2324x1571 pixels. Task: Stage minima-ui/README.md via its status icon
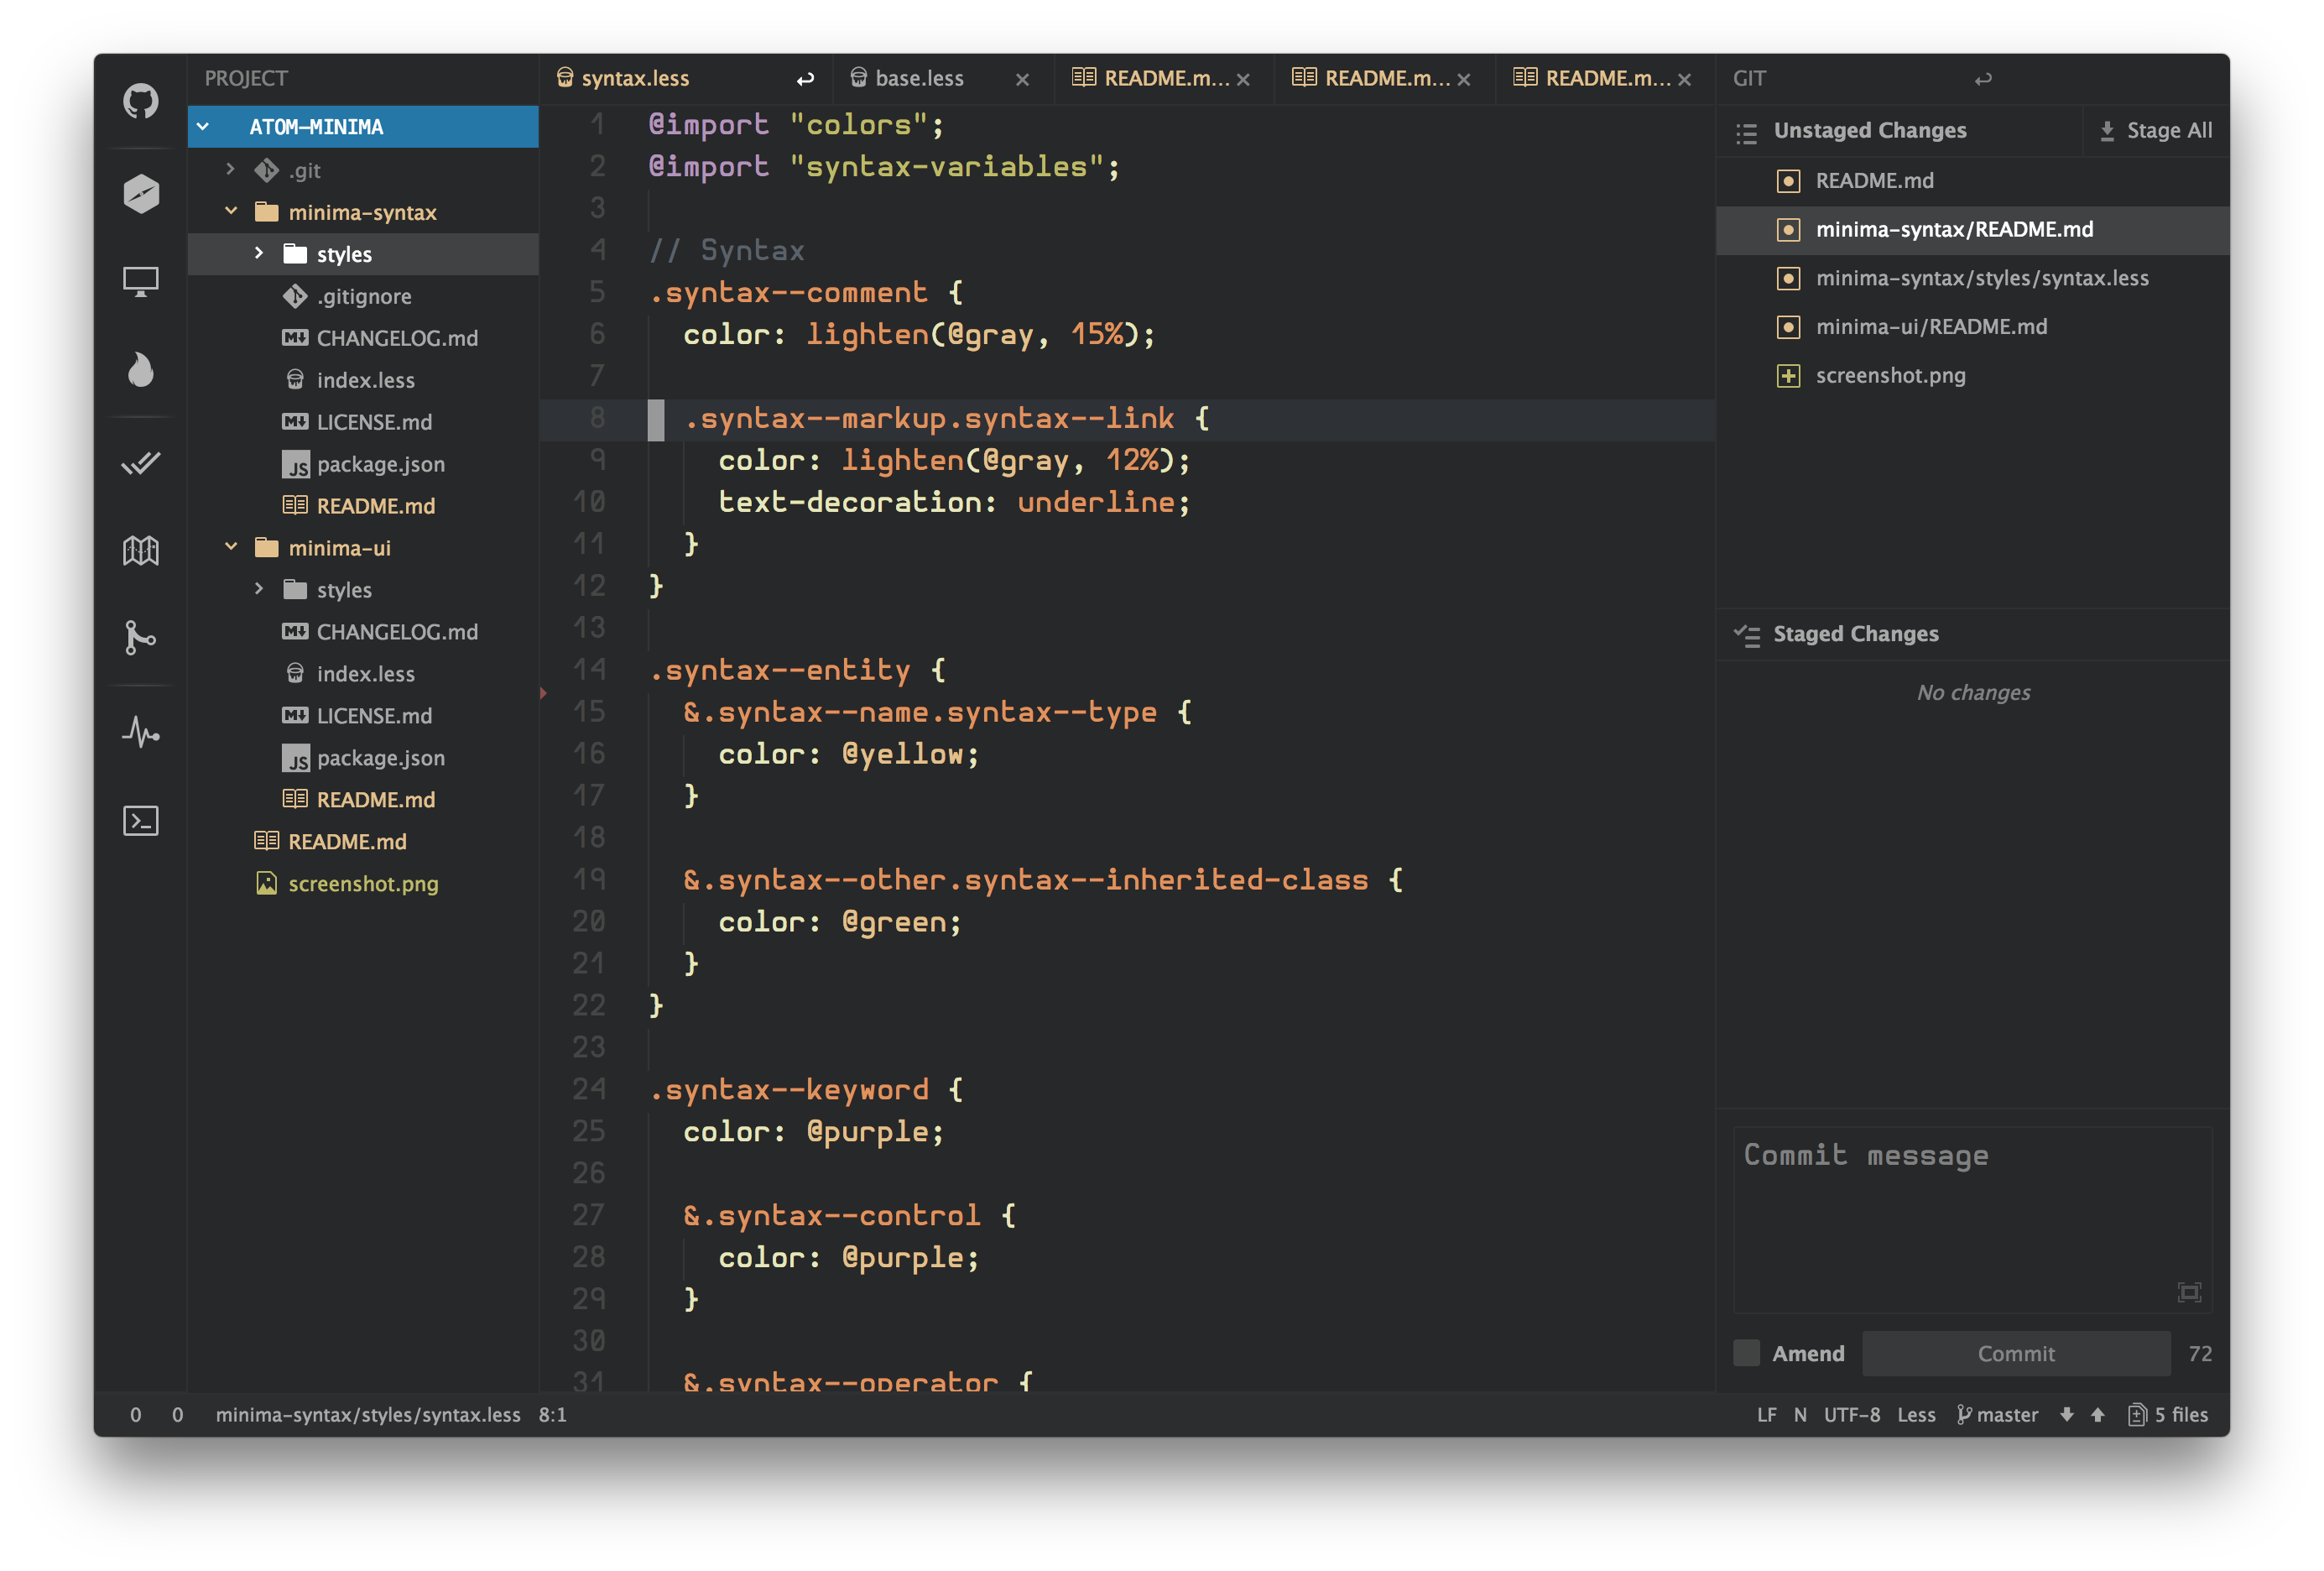coord(1788,327)
